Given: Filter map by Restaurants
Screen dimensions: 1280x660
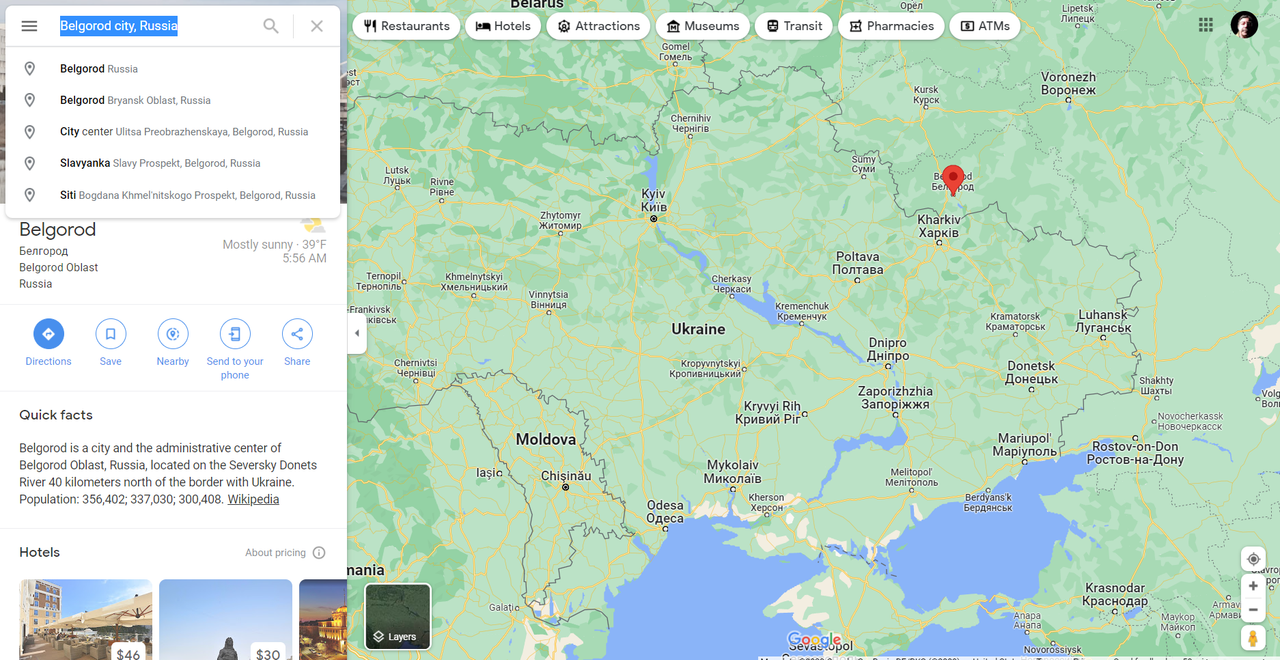Looking at the screenshot, I should click(407, 26).
